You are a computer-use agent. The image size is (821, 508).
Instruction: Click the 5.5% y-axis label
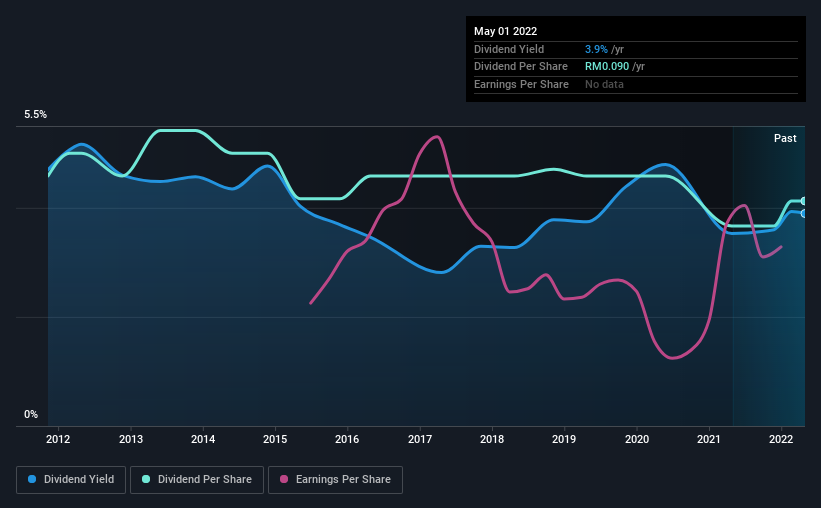click(35, 115)
